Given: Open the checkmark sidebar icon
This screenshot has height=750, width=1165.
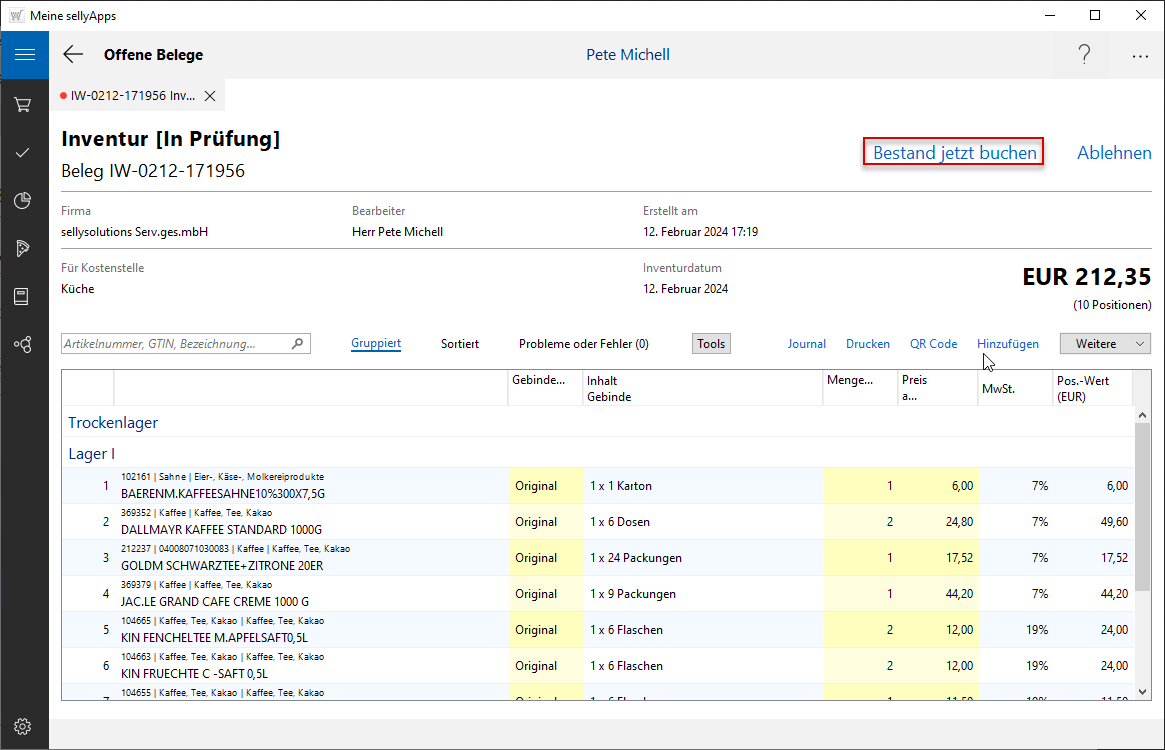Looking at the screenshot, I should 23,153.
